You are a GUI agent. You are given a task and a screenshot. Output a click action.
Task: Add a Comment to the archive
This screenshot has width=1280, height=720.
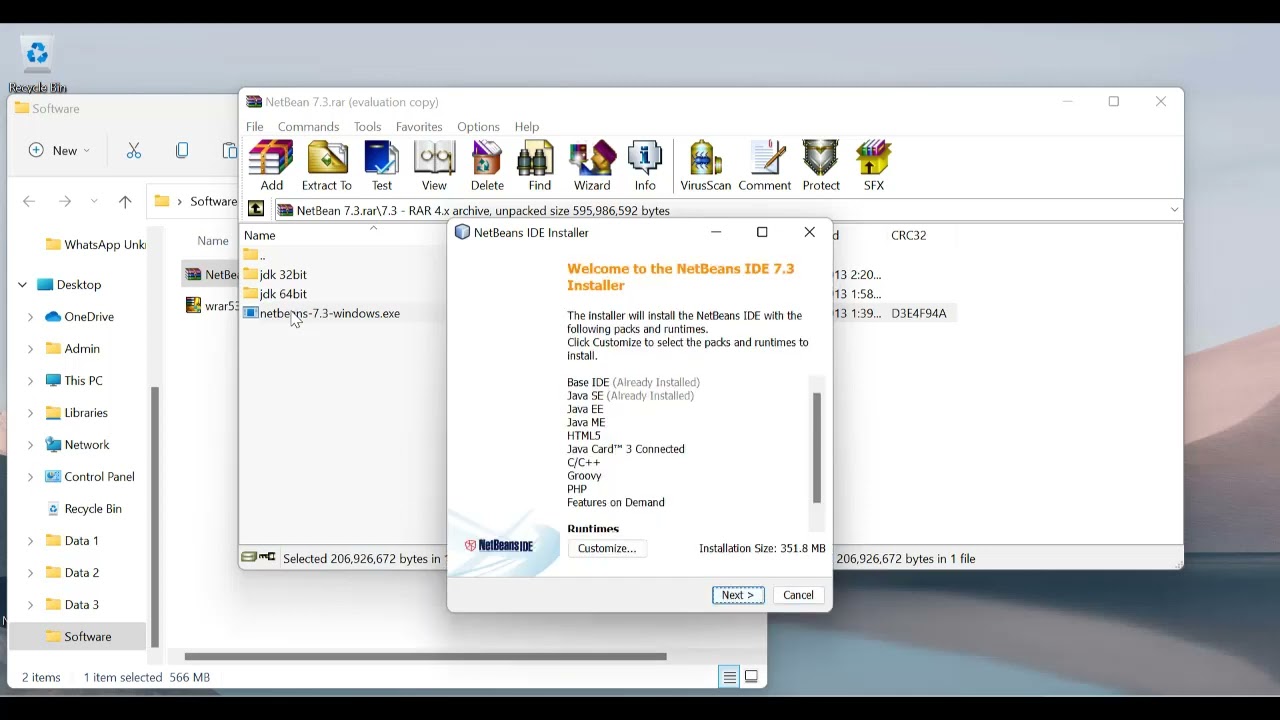pyautogui.click(x=765, y=166)
